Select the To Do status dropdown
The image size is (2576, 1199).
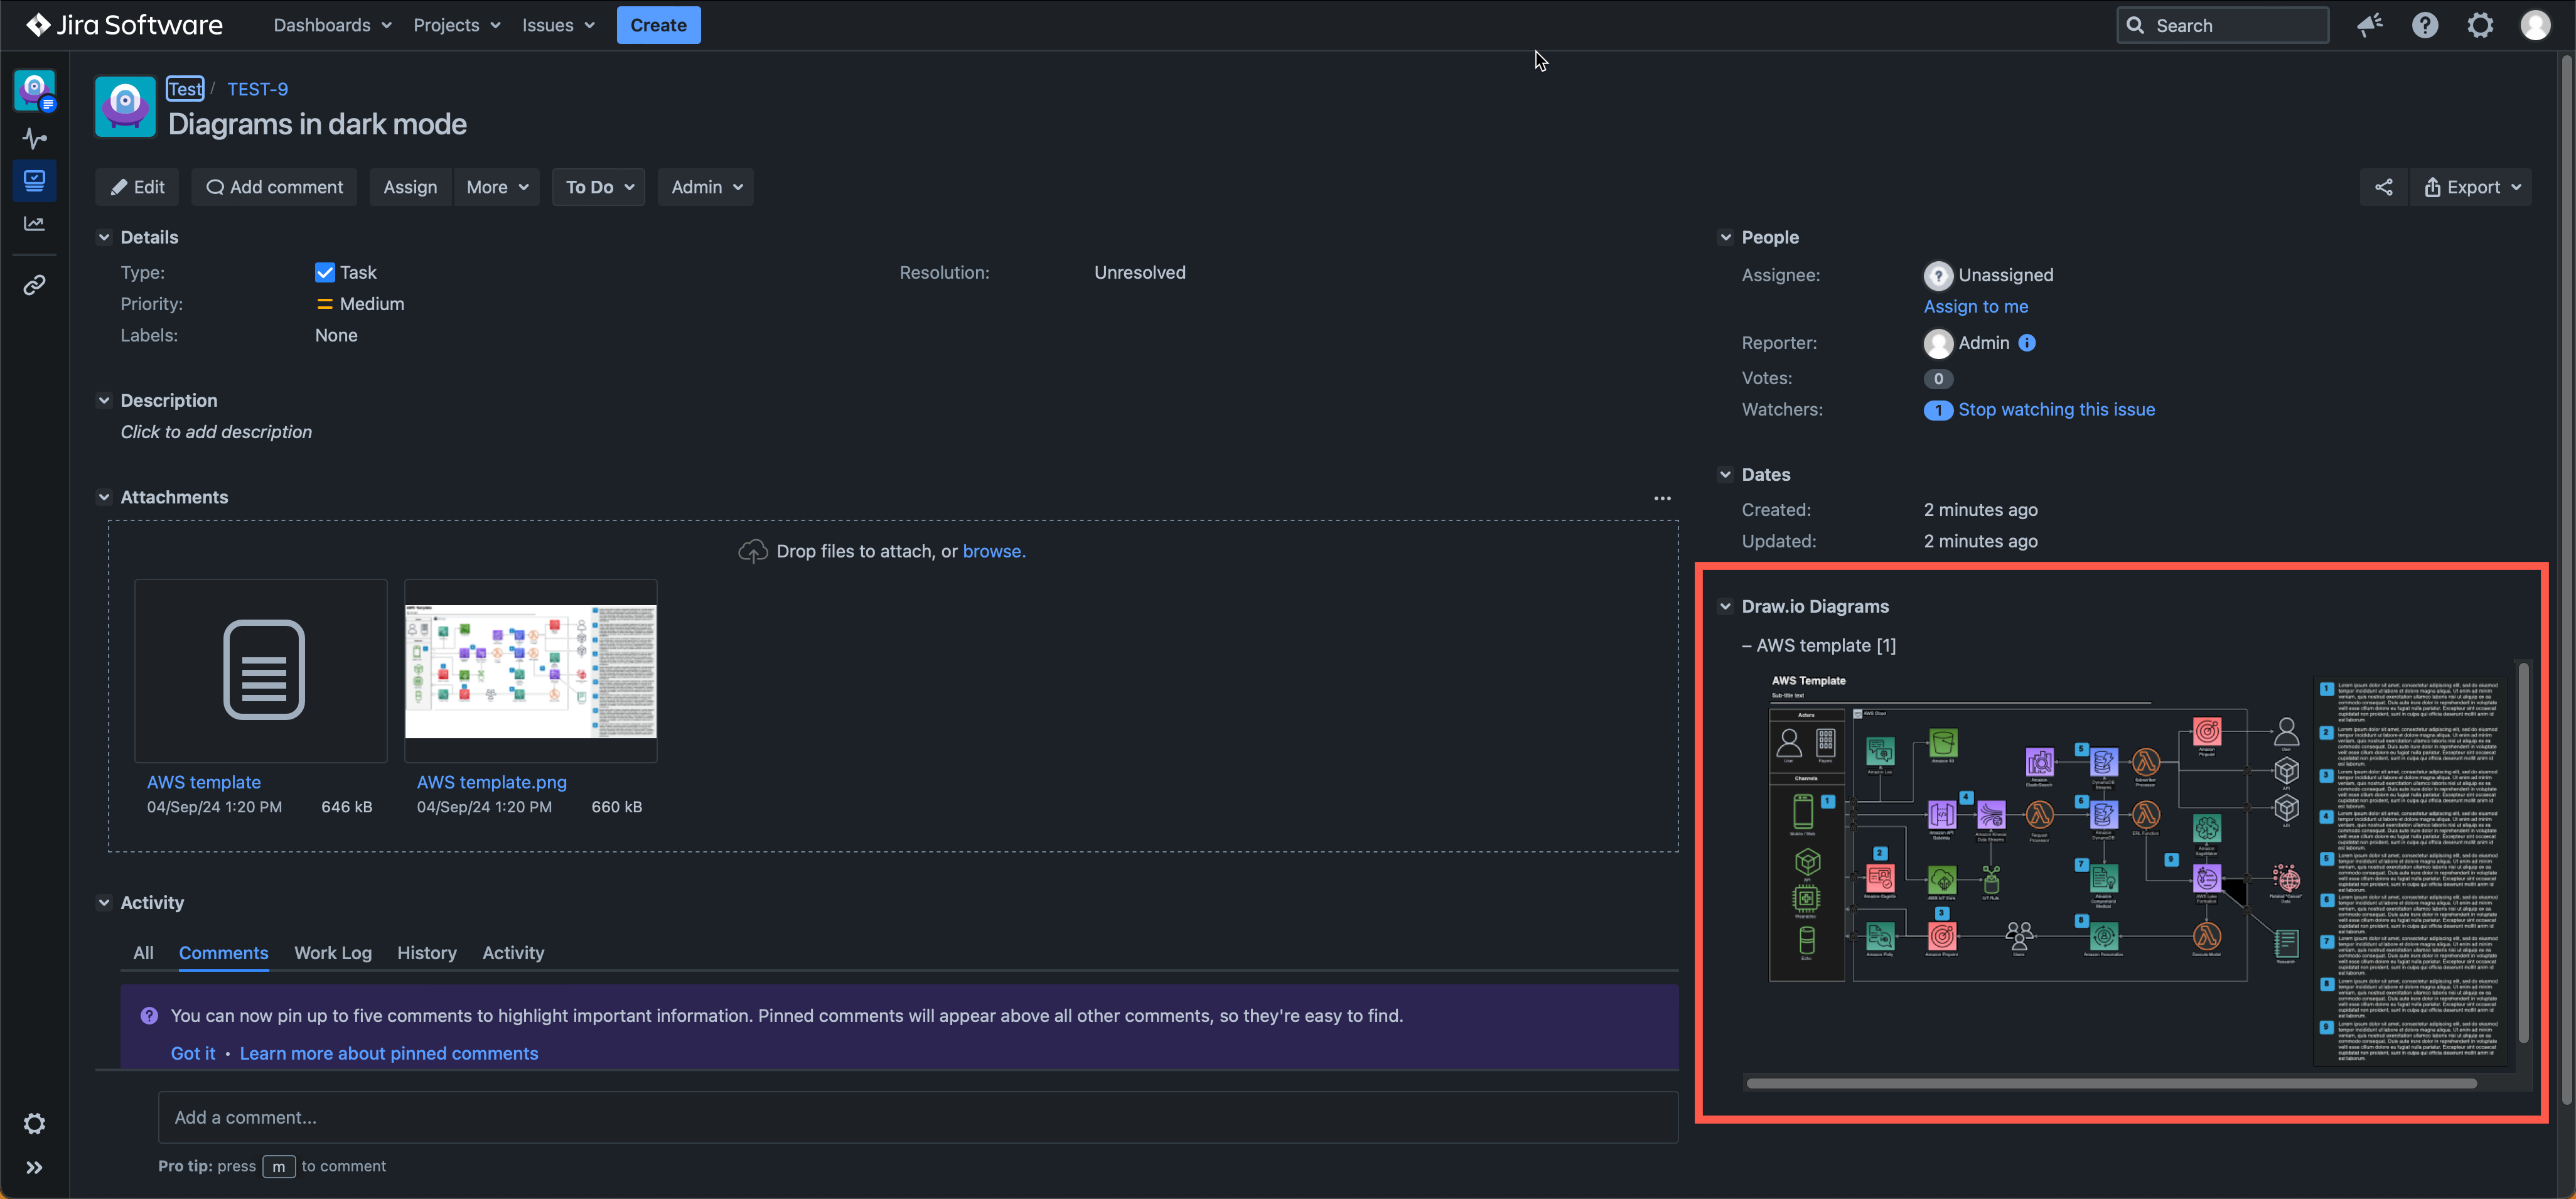tap(598, 186)
